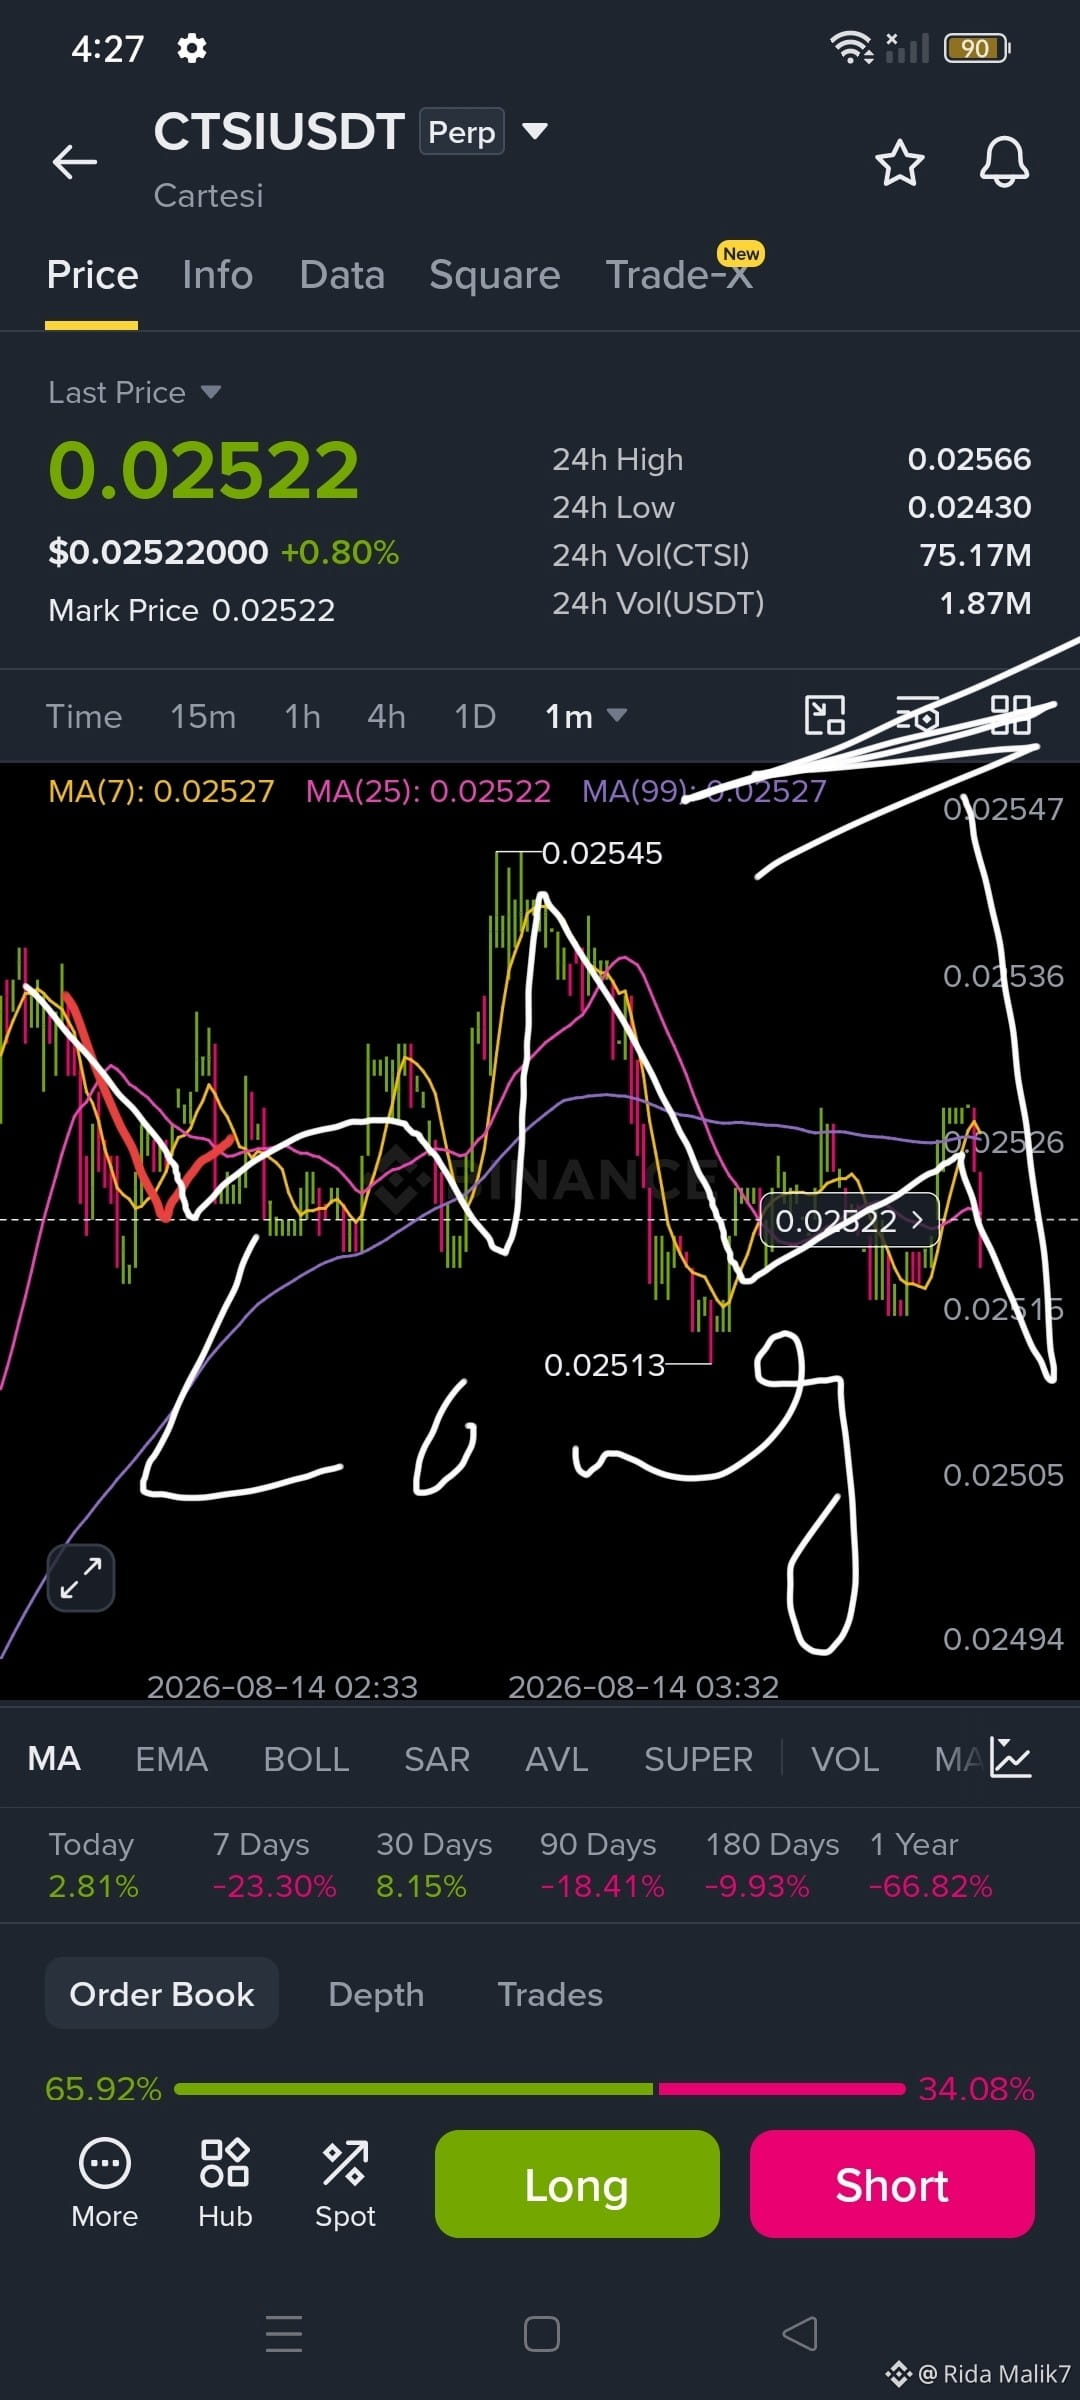The width and height of the screenshot is (1080, 2400).
Task: Tap the 30 Days 8.15% change
Action: click(434, 1866)
